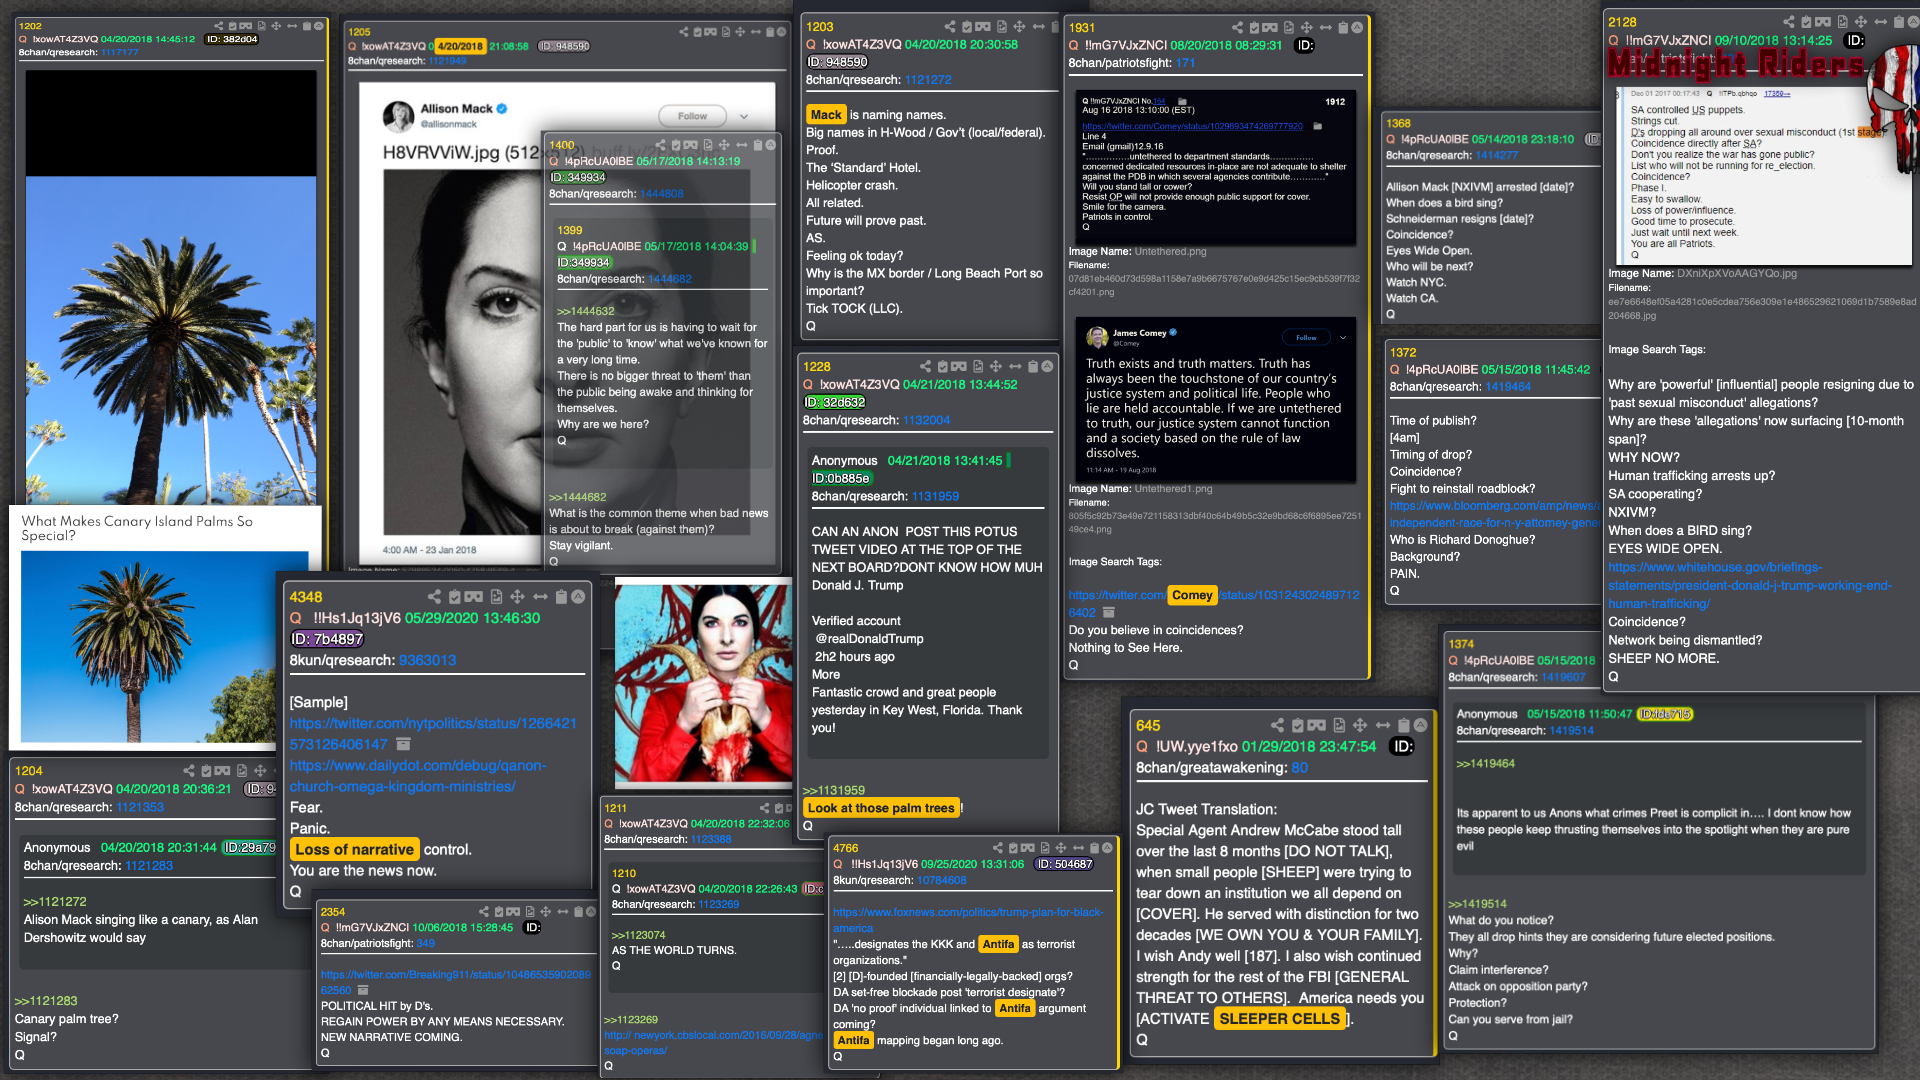Viewport: 1920px width, 1080px height.
Task: Open thread link 1121272 on post 1203
Action: (x=928, y=80)
